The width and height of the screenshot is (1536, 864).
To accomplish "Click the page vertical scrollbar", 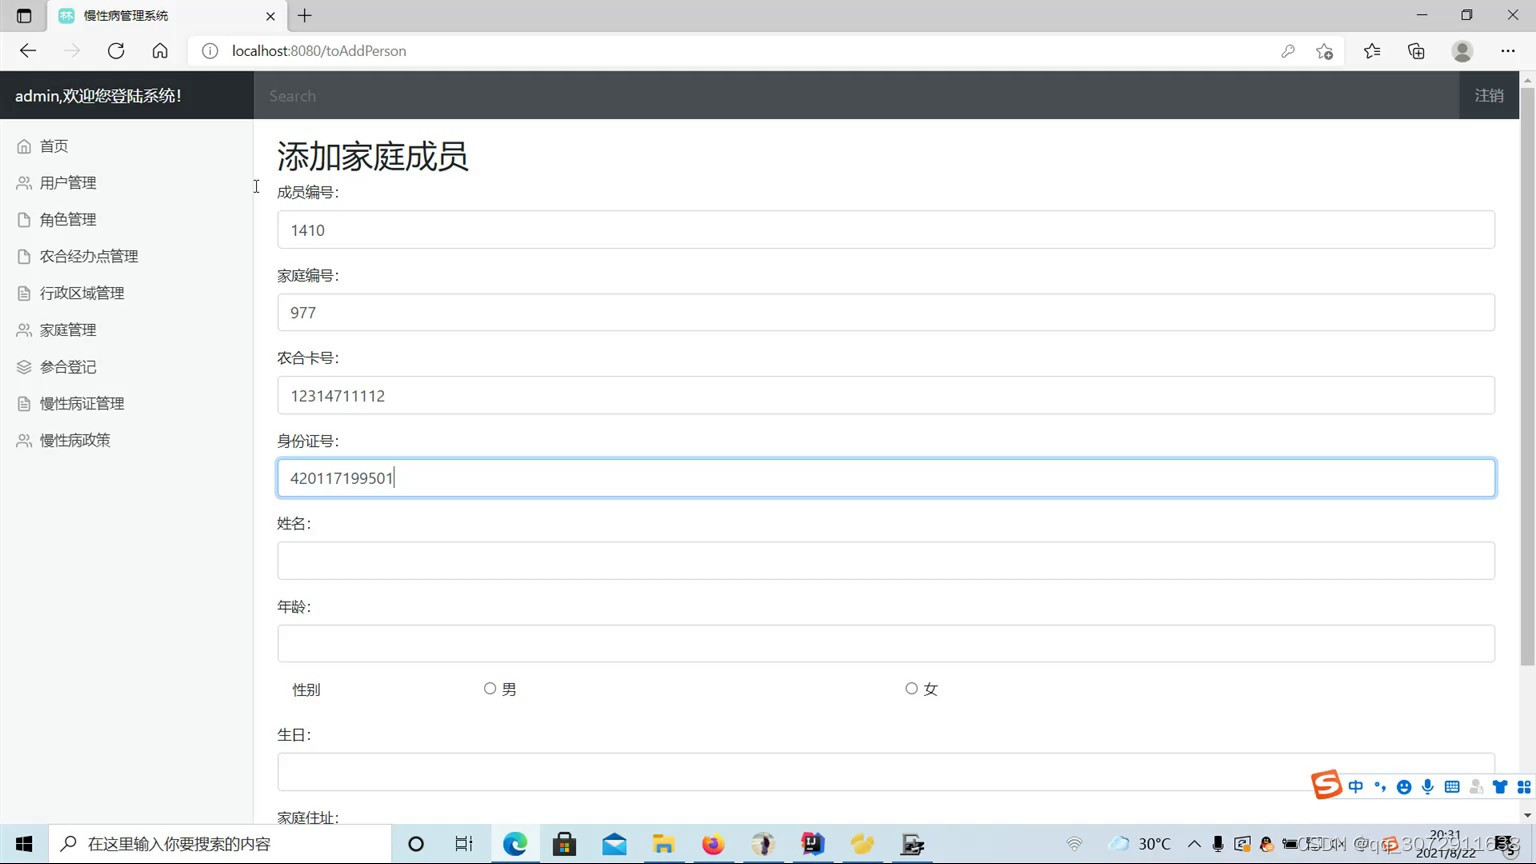I will [1527, 377].
